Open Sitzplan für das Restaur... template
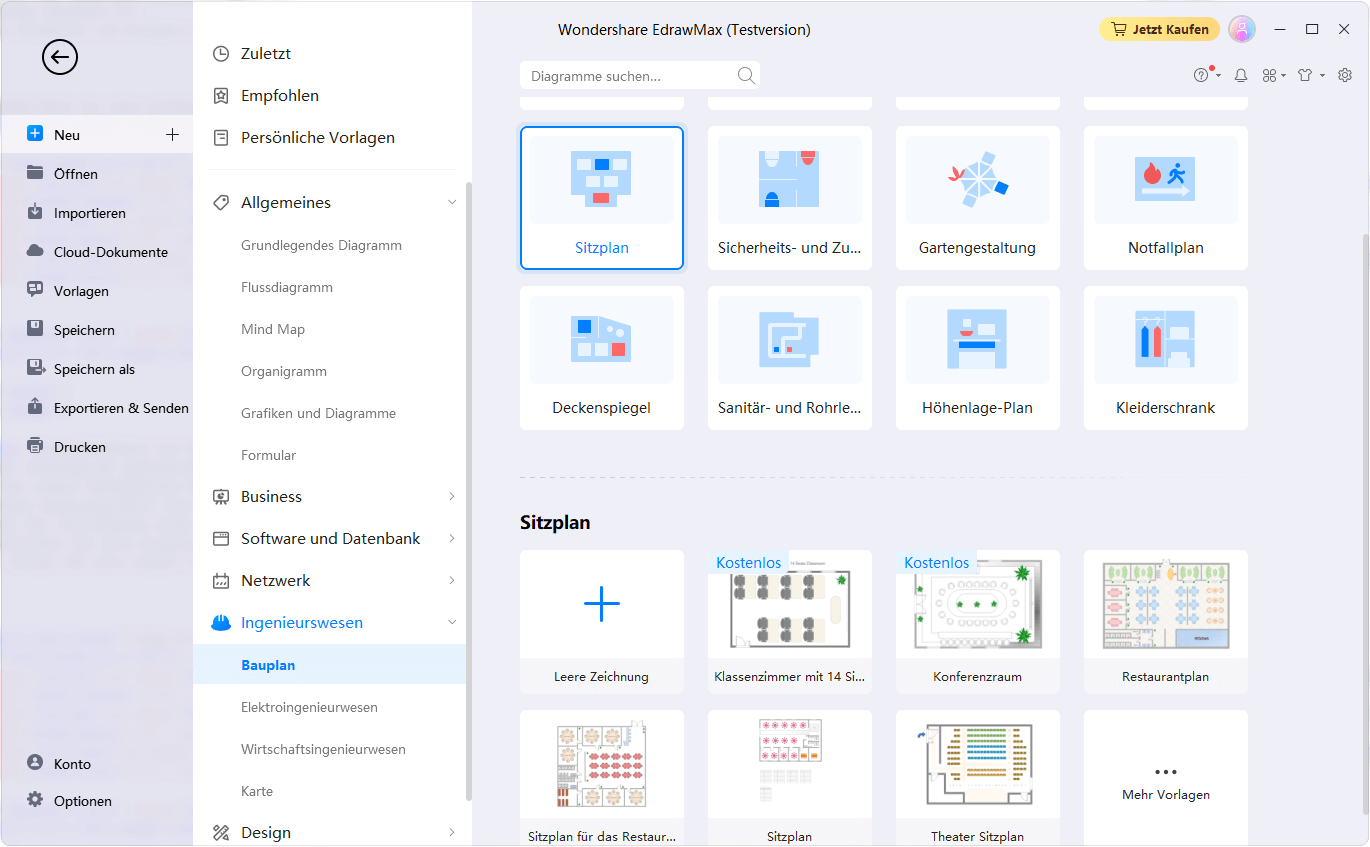Viewport: 1370px width, 847px height. coord(602,778)
